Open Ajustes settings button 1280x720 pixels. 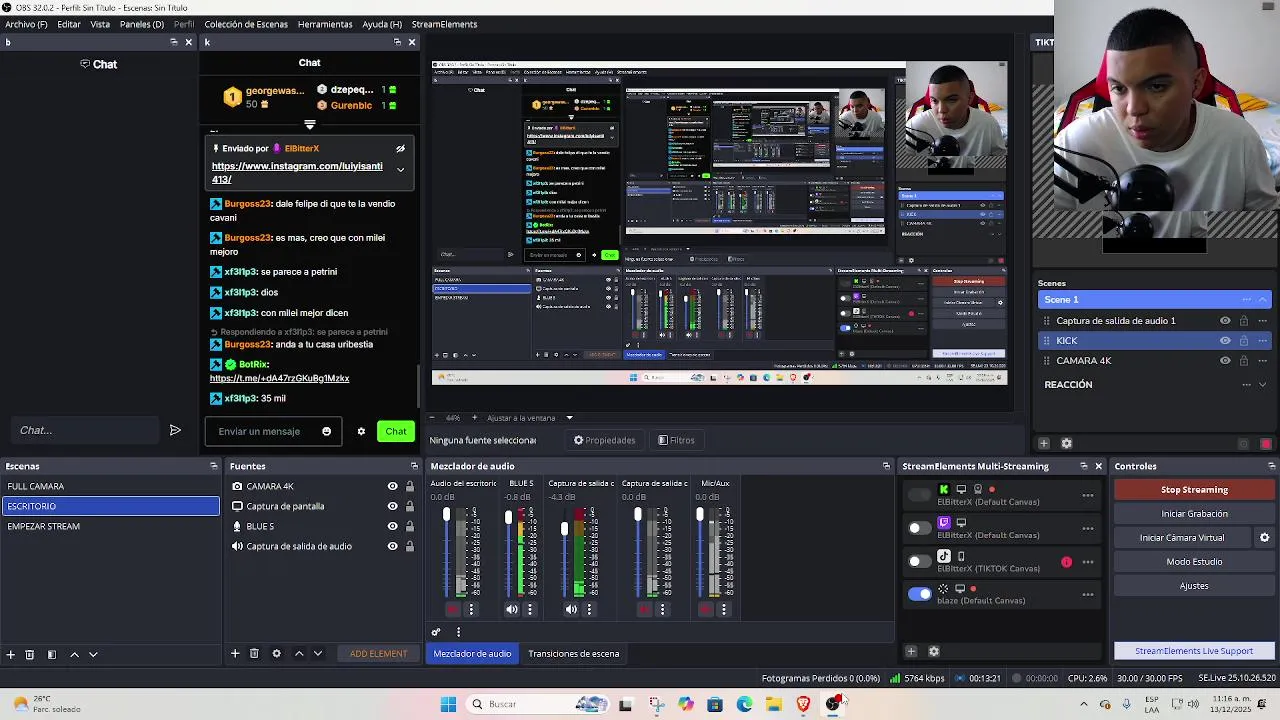(1194, 586)
